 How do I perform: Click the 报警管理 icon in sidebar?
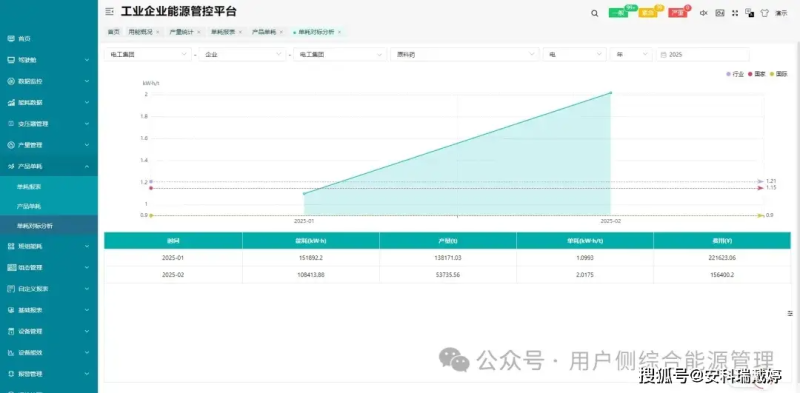11,374
